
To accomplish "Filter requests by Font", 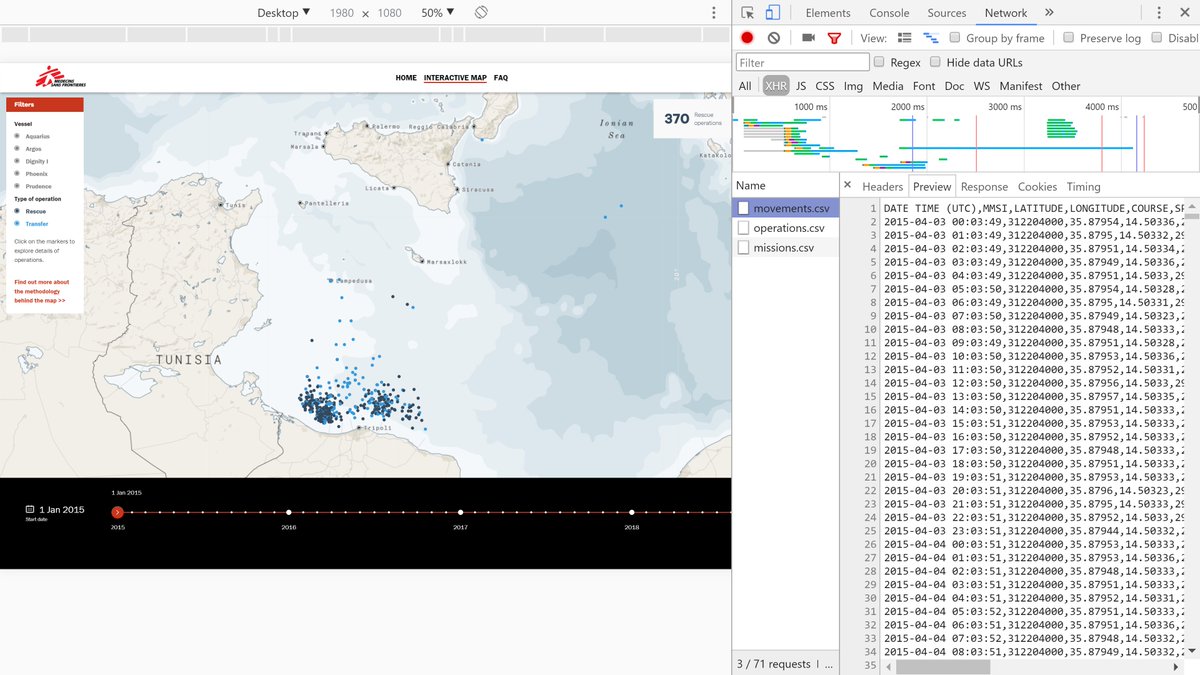I will (x=924, y=86).
